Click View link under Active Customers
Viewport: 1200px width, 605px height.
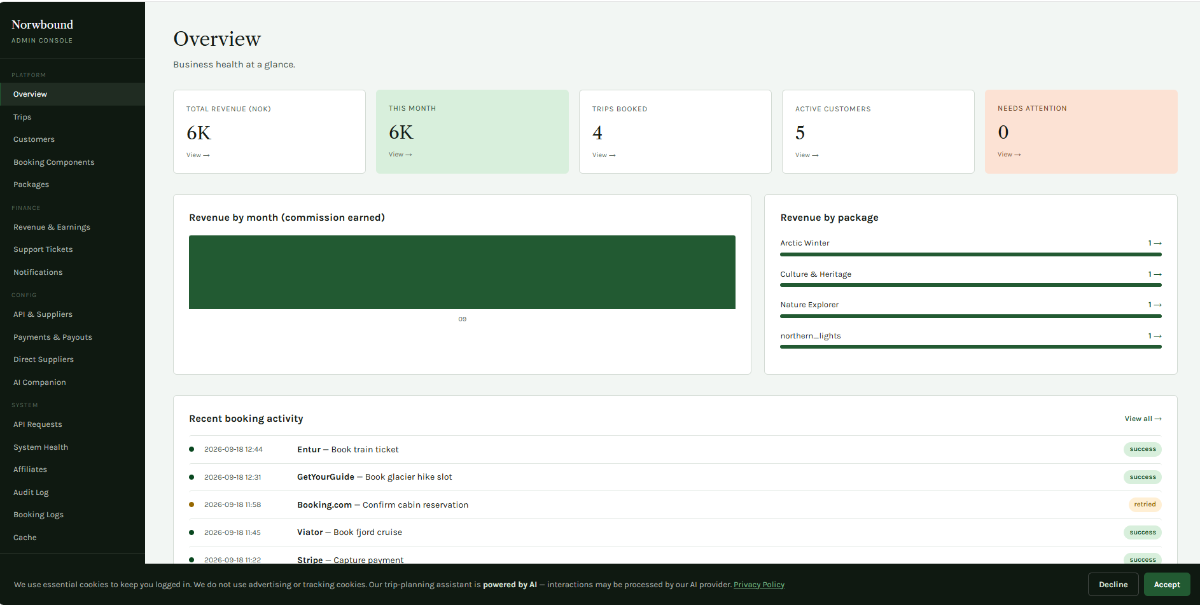(x=806, y=155)
